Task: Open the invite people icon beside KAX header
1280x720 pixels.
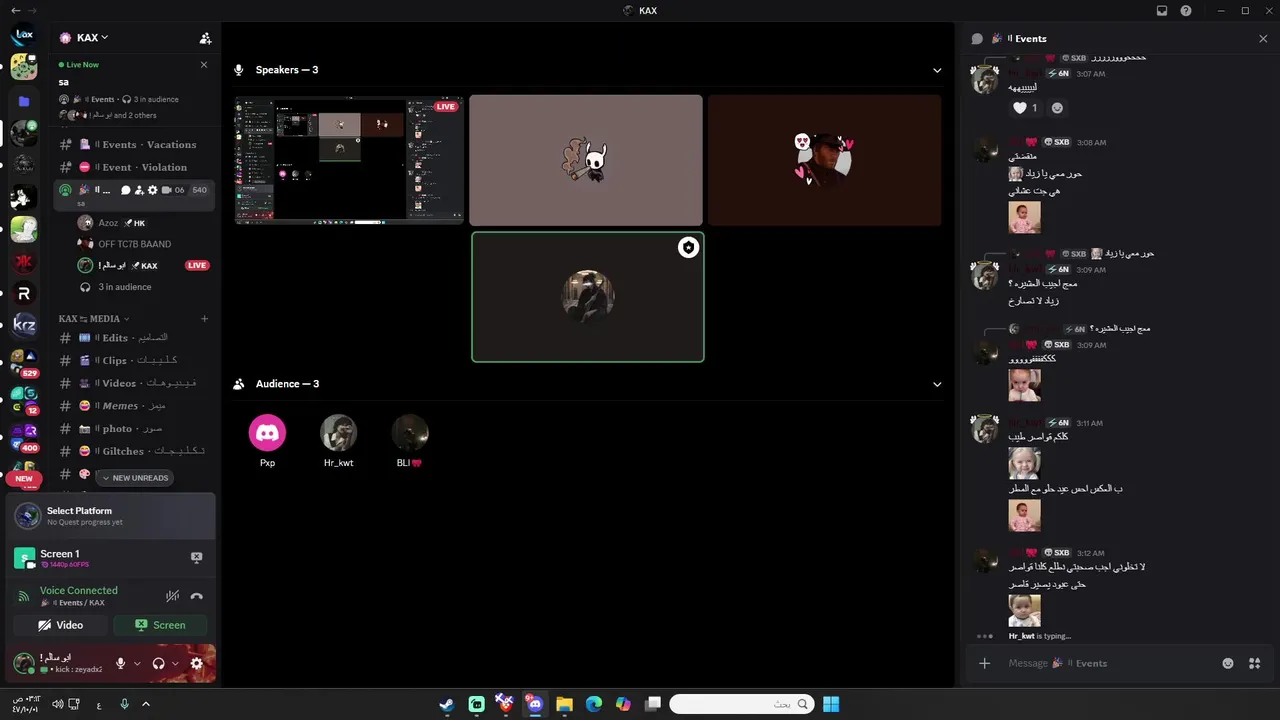Action: pos(205,38)
